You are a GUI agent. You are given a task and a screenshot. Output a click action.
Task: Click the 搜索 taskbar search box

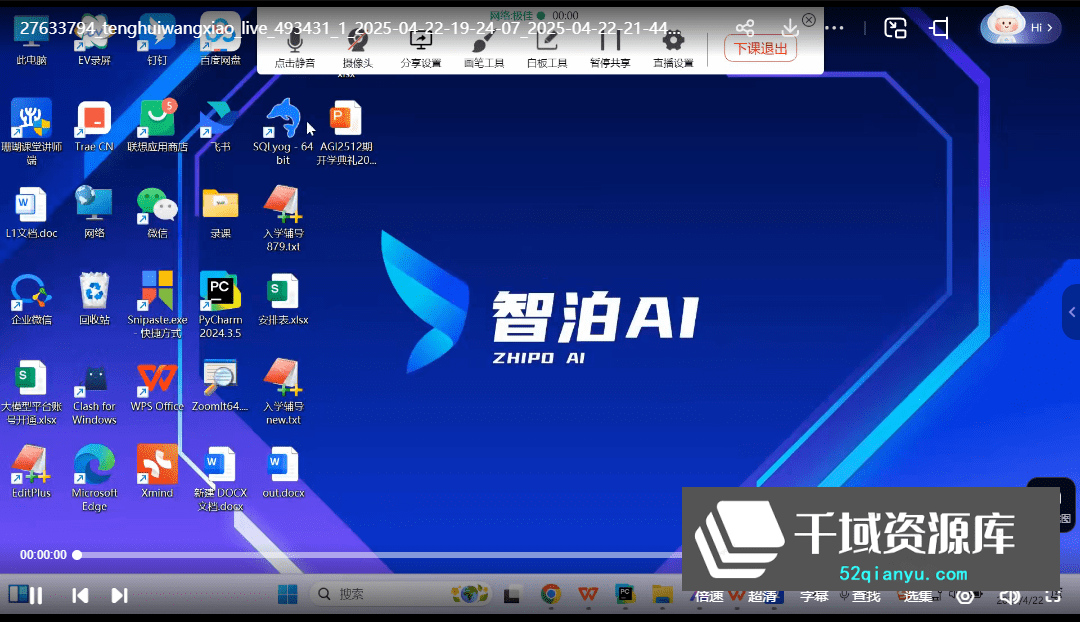click(x=402, y=594)
